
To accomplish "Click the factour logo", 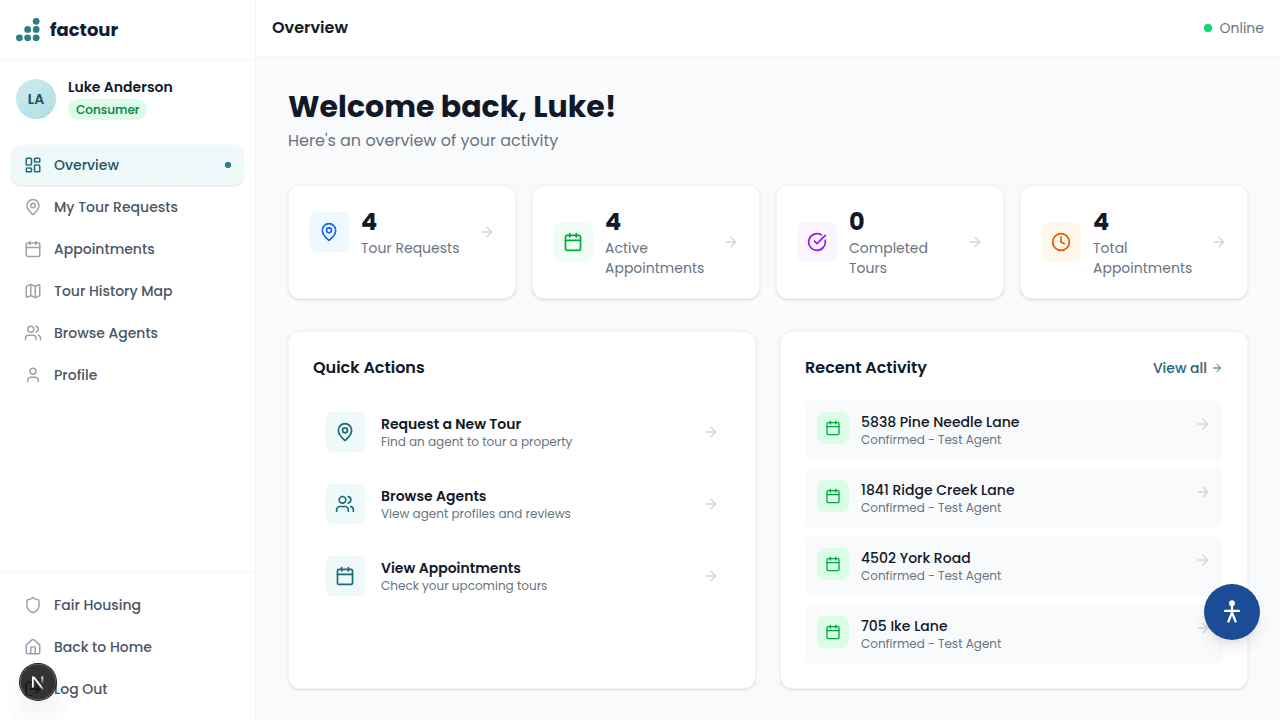I will click(66, 29).
